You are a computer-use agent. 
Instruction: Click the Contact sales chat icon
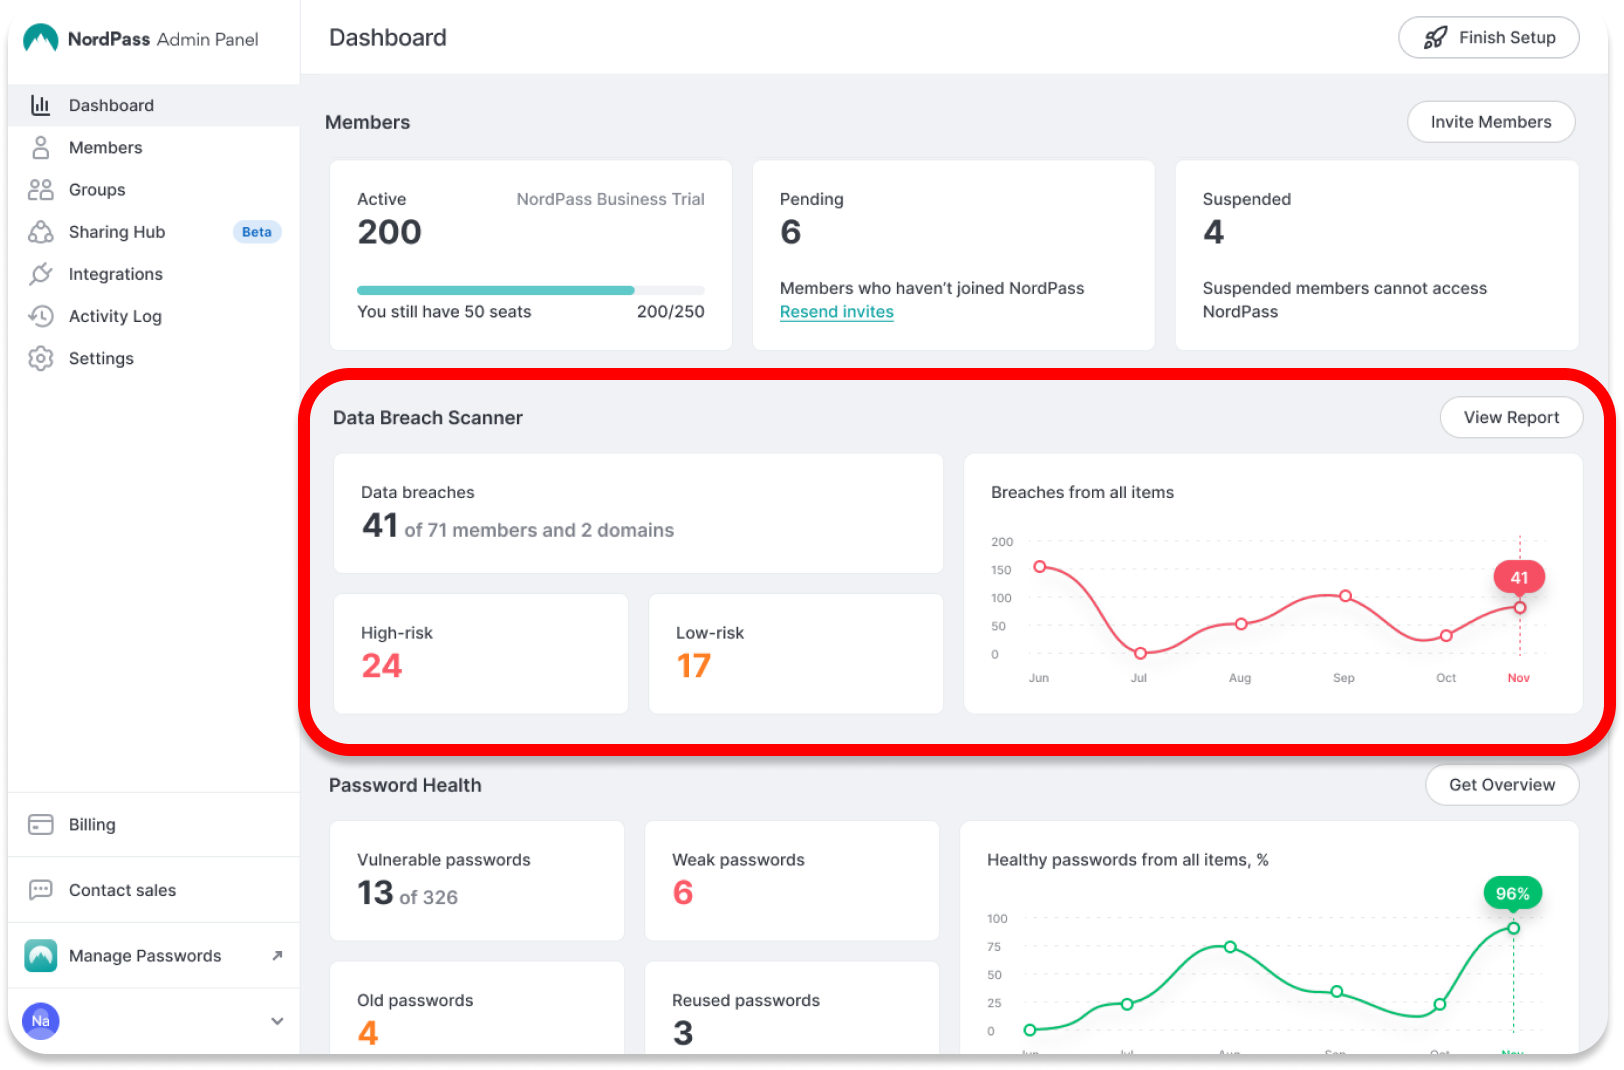click(40, 890)
